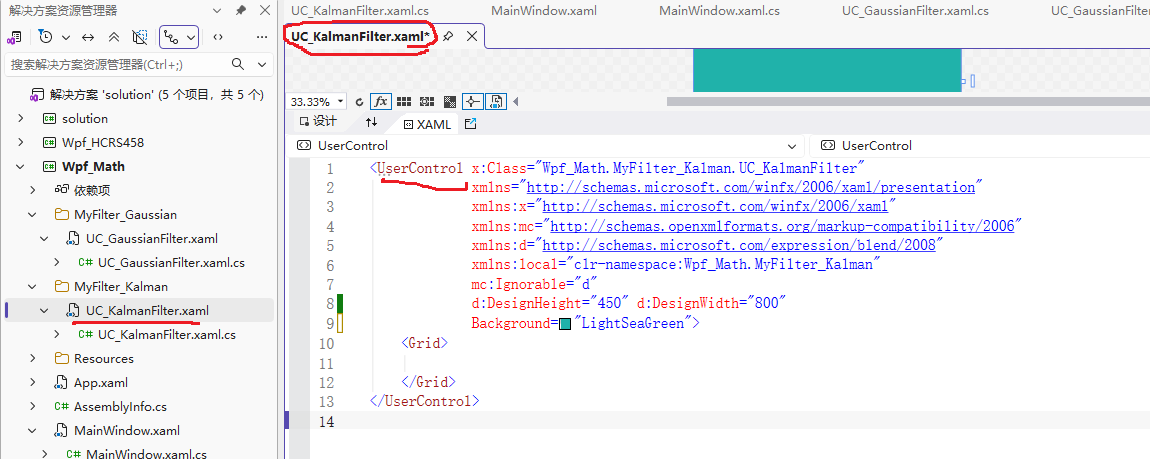
Task: Click the Git branch view icon
Action: [x=170, y=37]
